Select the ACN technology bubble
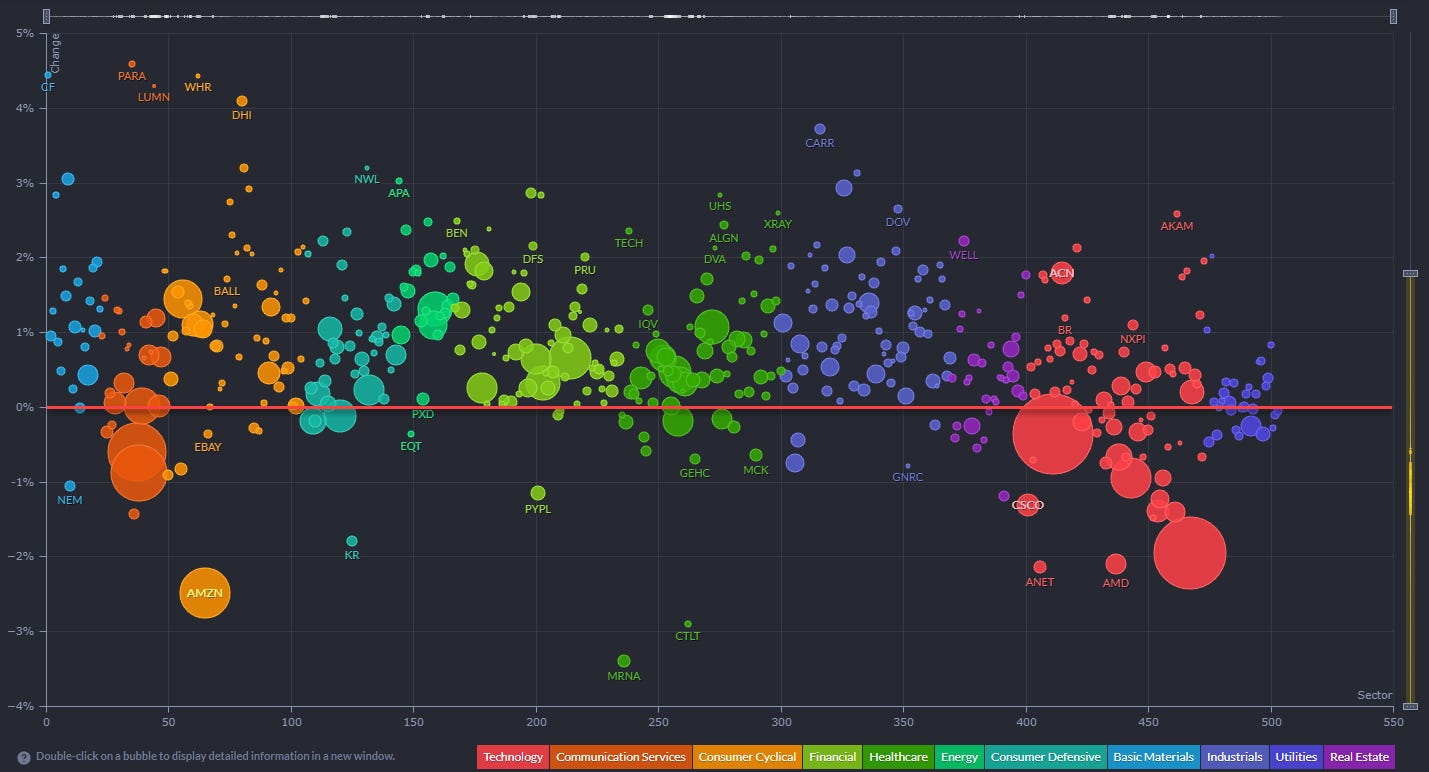 (1061, 272)
